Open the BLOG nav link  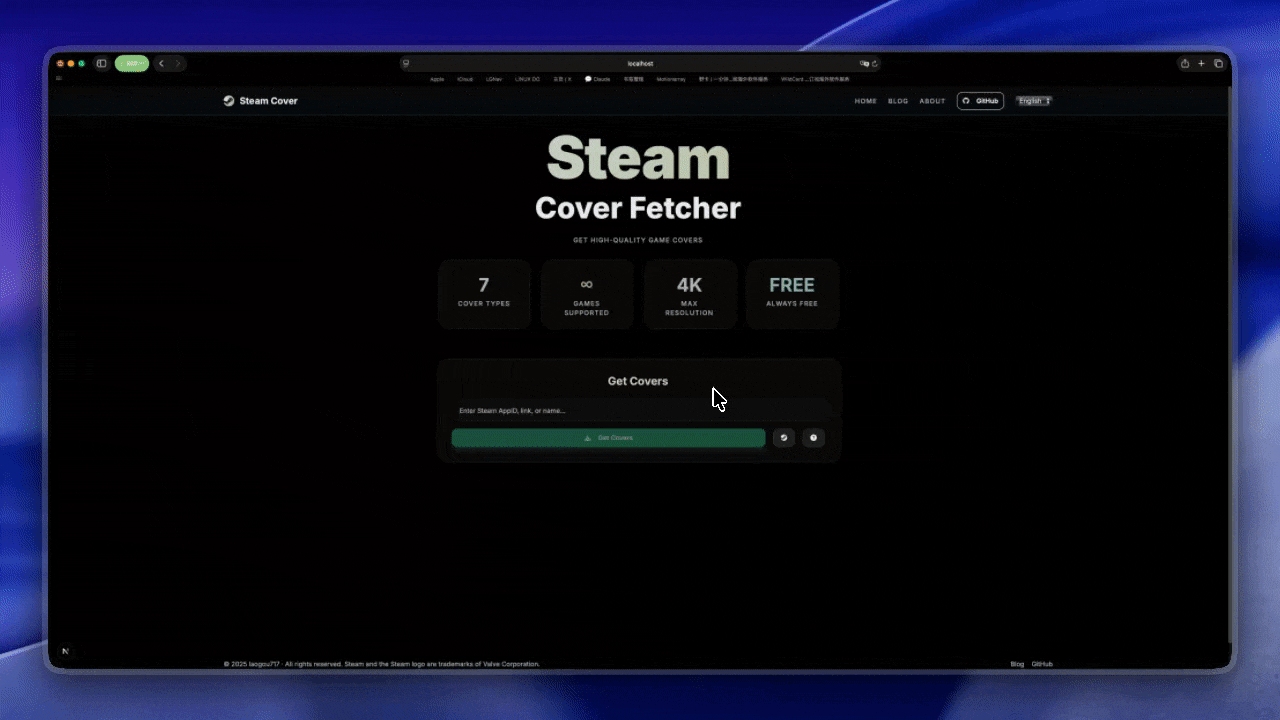click(898, 101)
